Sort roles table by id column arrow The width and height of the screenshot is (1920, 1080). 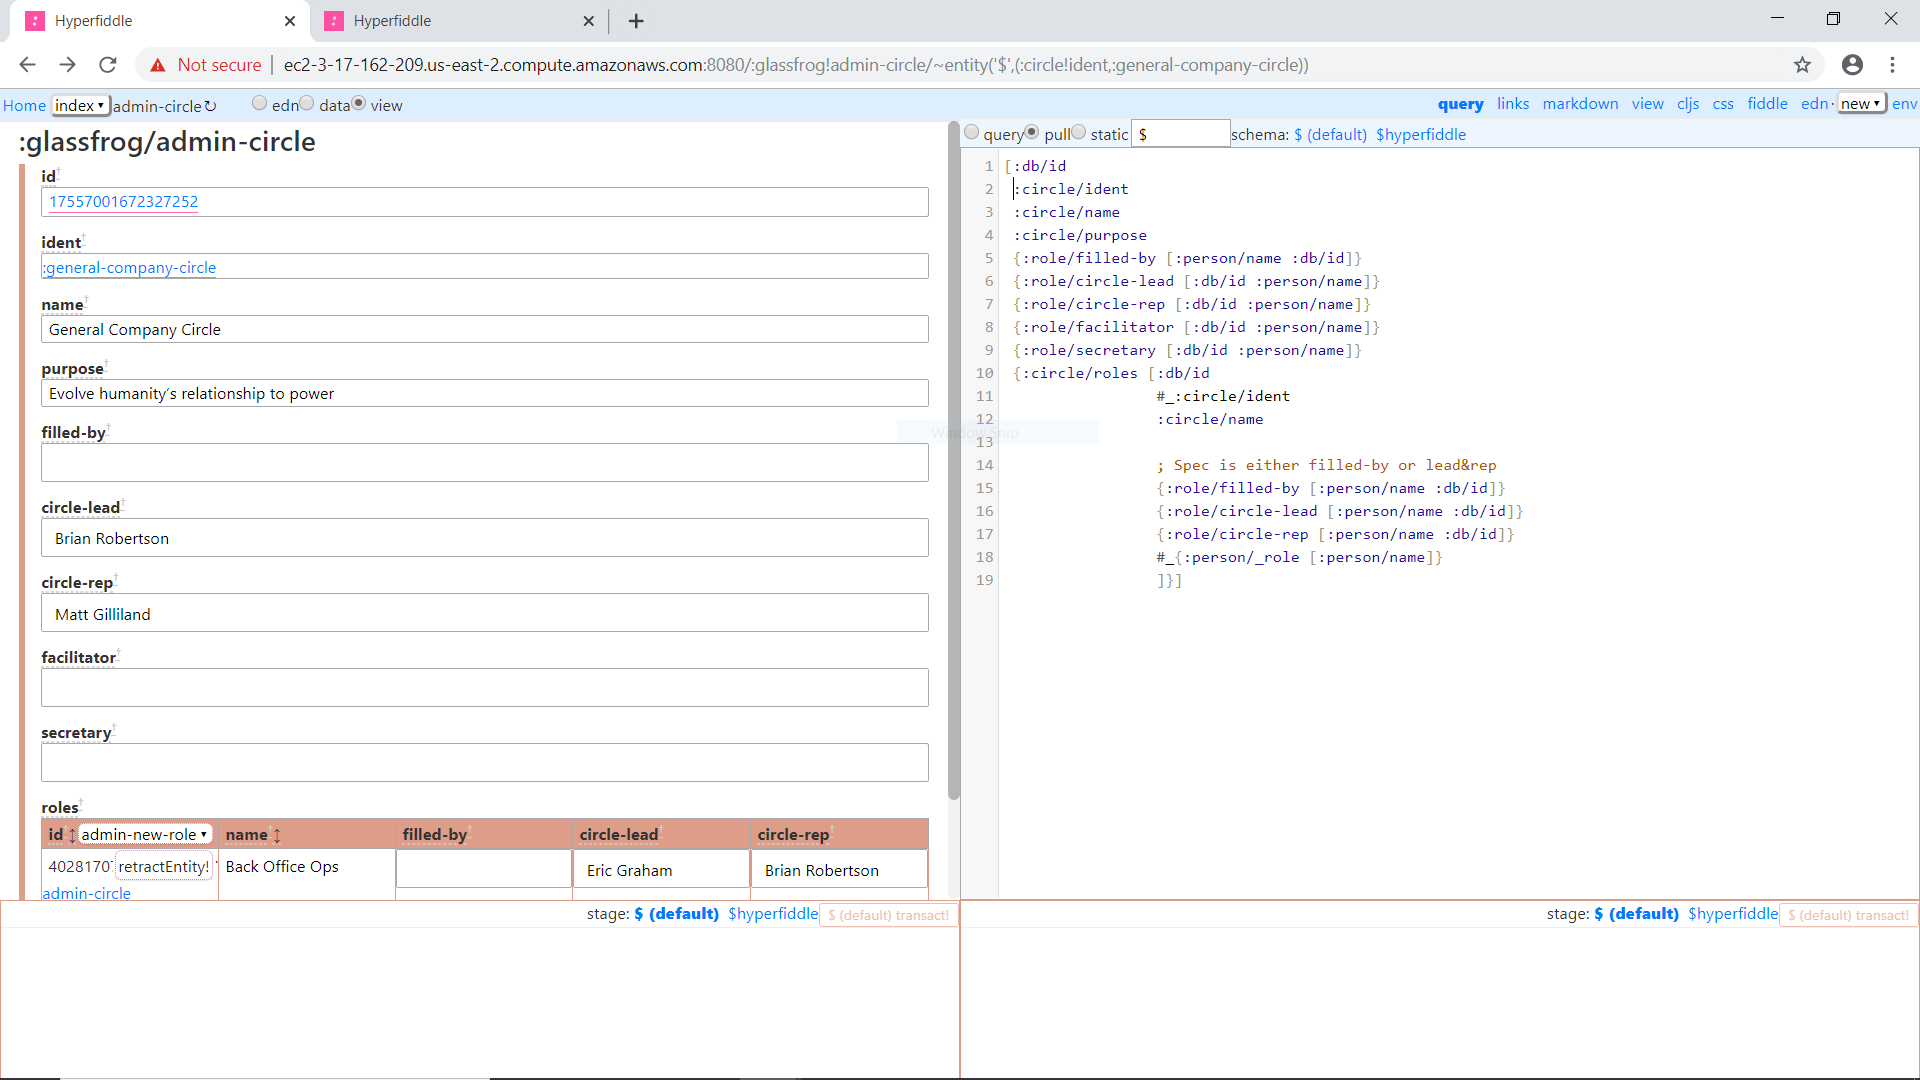(x=72, y=835)
